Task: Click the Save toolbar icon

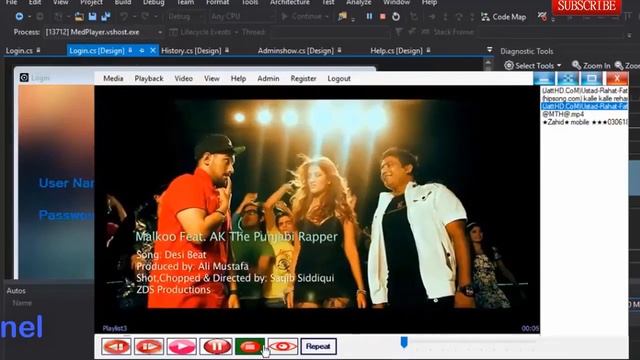Action: click(x=93, y=17)
